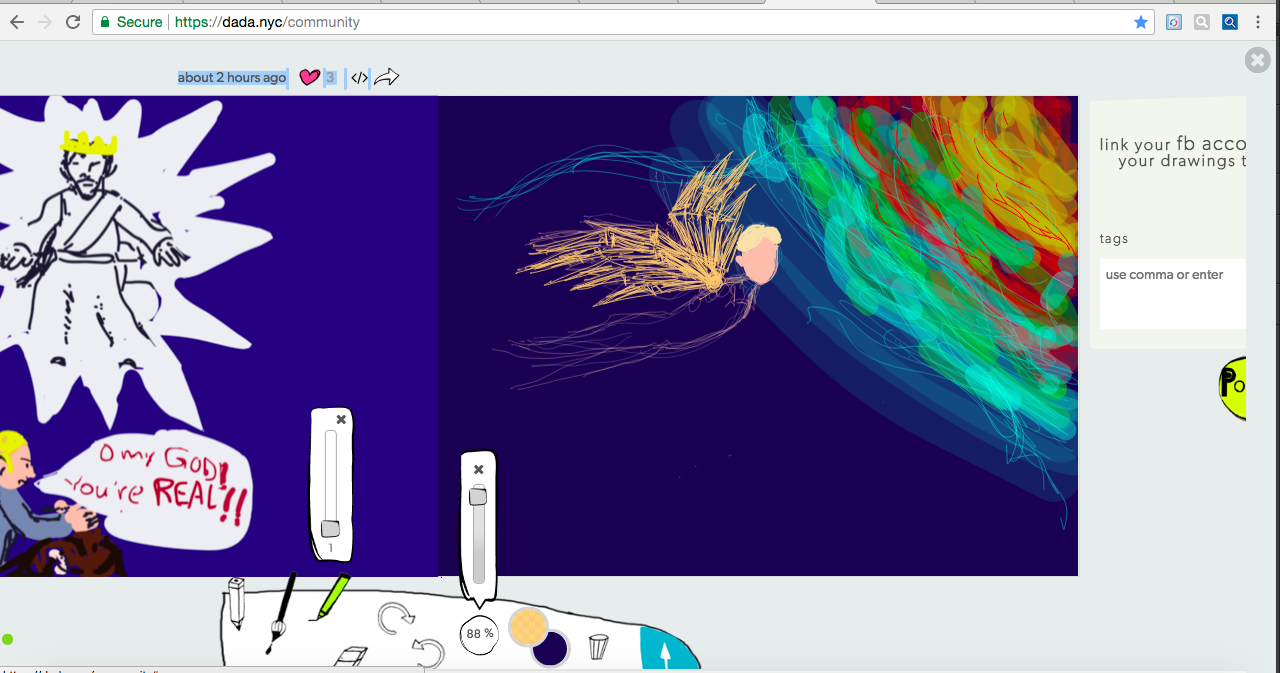This screenshot has height=673, width=1280.
Task: Close the opacity slider popup
Action: [478, 470]
